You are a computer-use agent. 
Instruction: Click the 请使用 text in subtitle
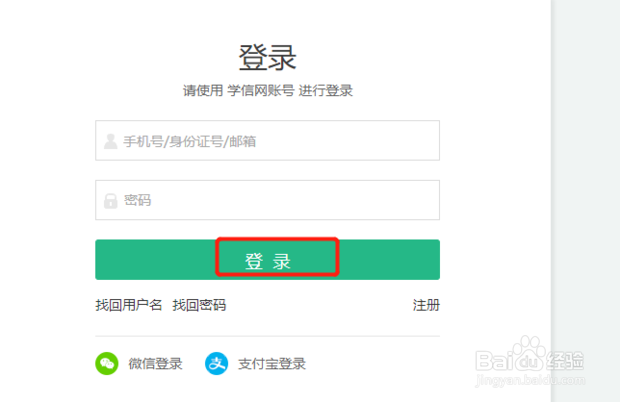203,91
